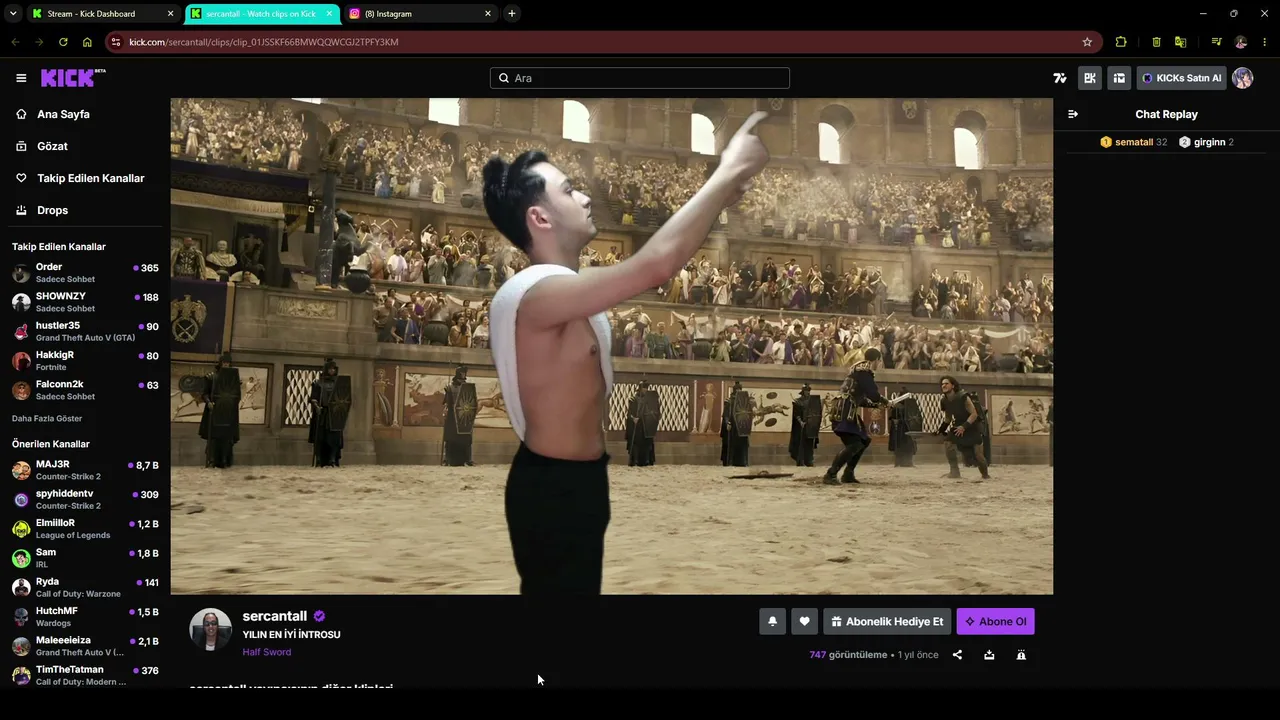View site information icon in address bar
The height and width of the screenshot is (720, 1280).
pos(116,42)
